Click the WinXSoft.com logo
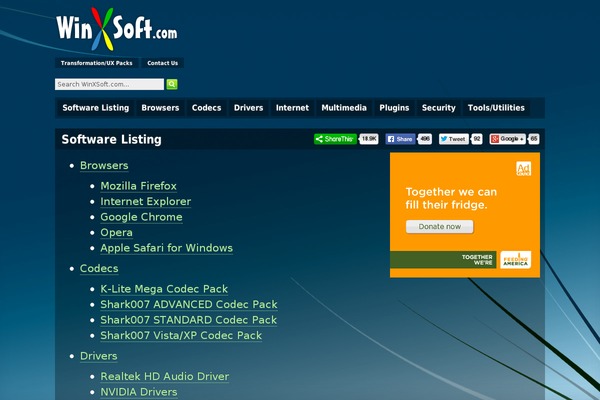The width and height of the screenshot is (600, 400). 116,29
